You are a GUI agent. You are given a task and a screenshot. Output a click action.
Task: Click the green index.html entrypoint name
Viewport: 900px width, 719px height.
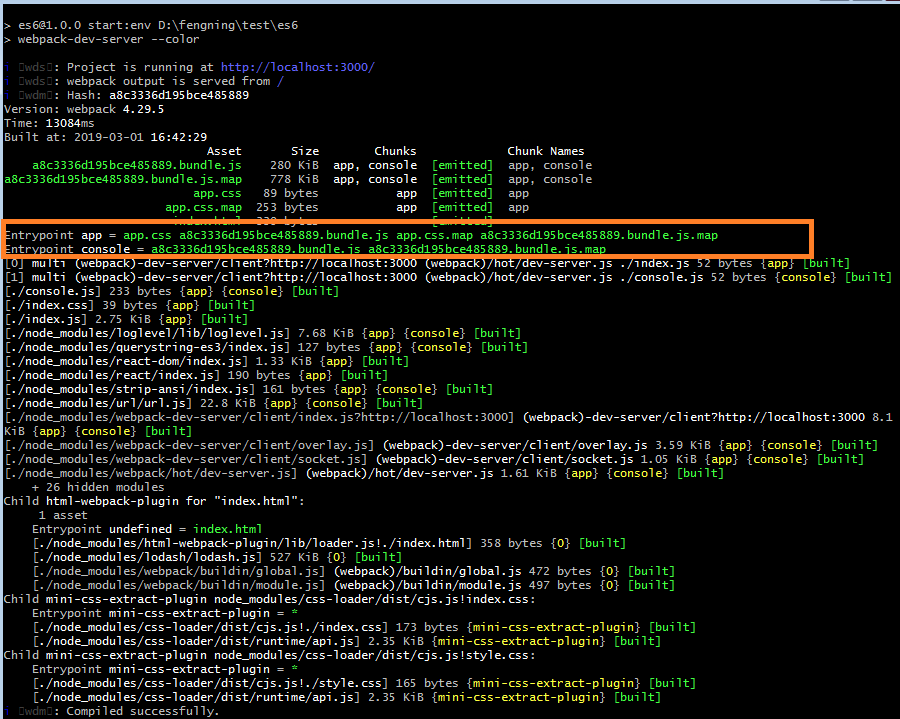coord(227,529)
